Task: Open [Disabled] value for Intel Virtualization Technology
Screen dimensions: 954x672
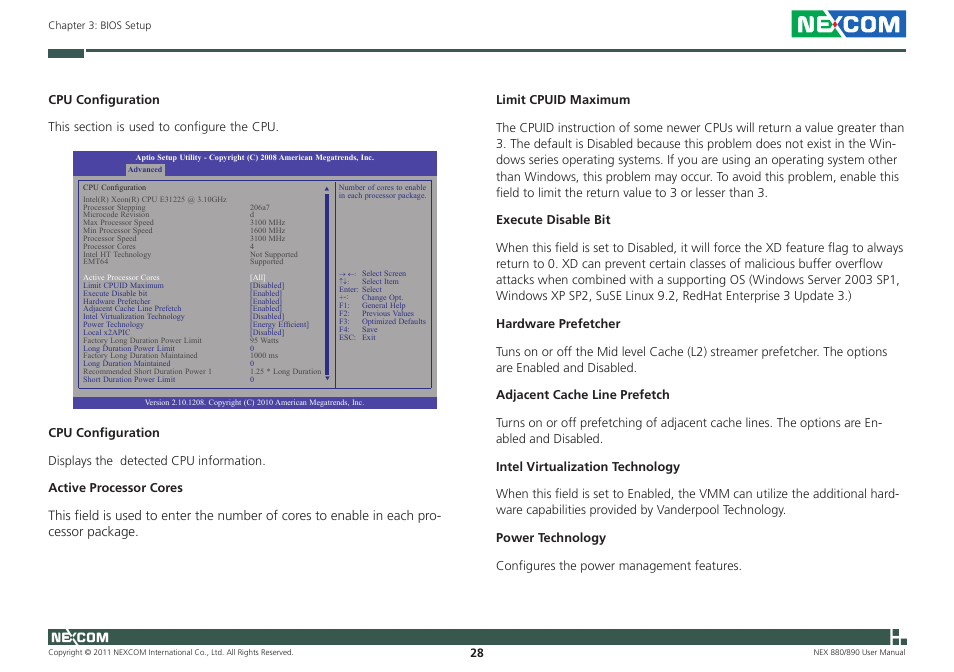Action: (266, 316)
